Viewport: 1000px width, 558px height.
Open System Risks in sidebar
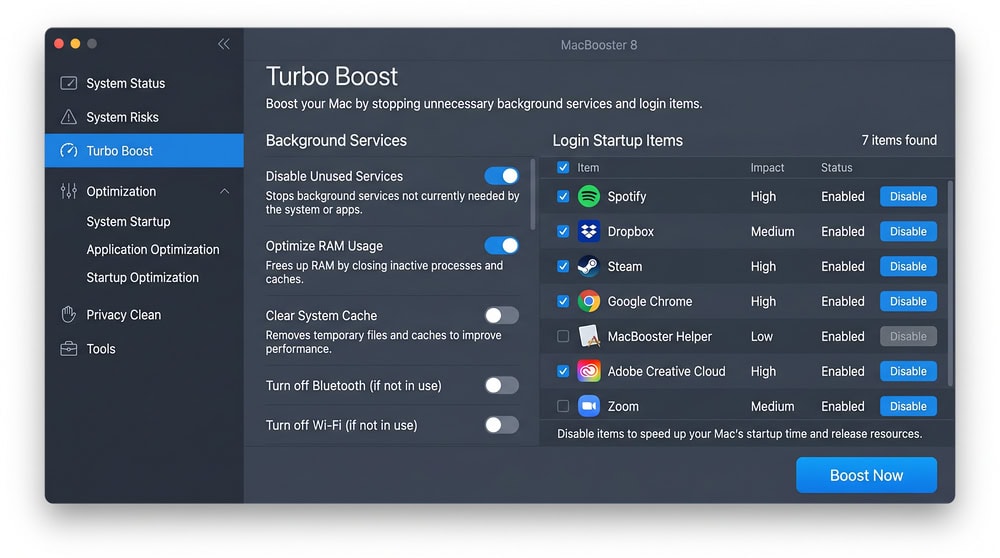[x=144, y=117]
